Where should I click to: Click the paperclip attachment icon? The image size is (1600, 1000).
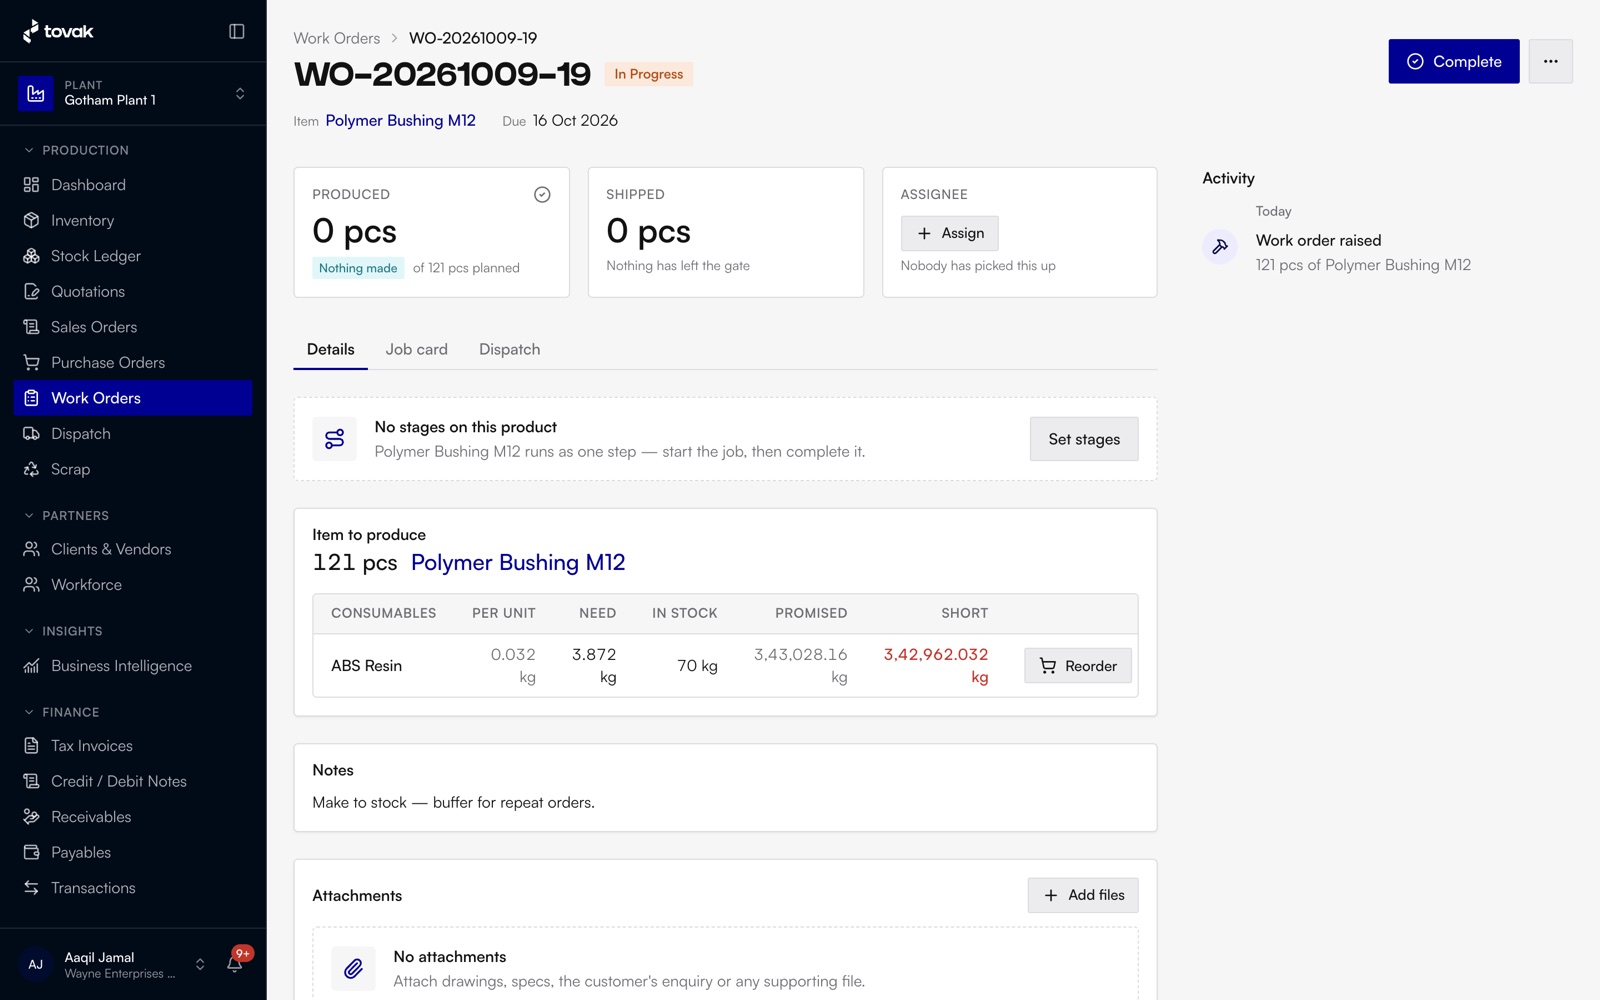pyautogui.click(x=354, y=968)
